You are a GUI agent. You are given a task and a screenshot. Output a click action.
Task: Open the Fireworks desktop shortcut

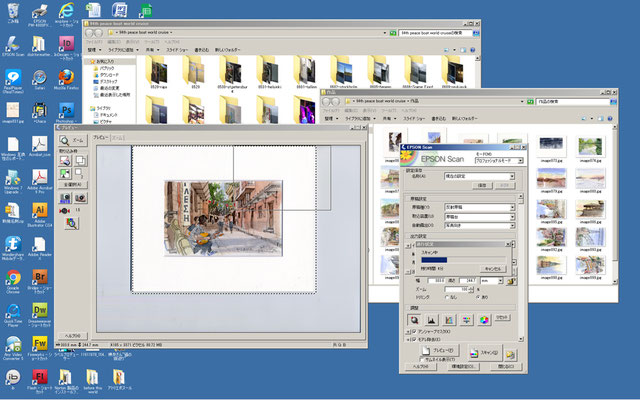click(40, 348)
